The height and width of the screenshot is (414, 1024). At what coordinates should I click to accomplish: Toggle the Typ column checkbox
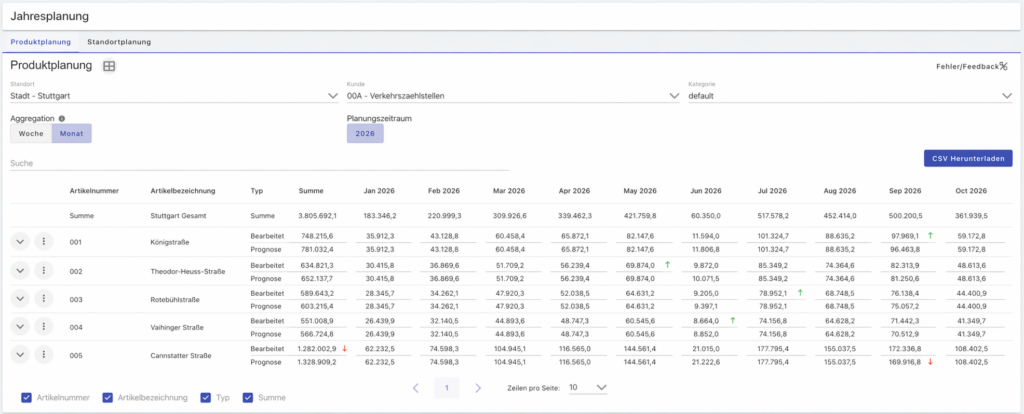pyautogui.click(x=206, y=397)
